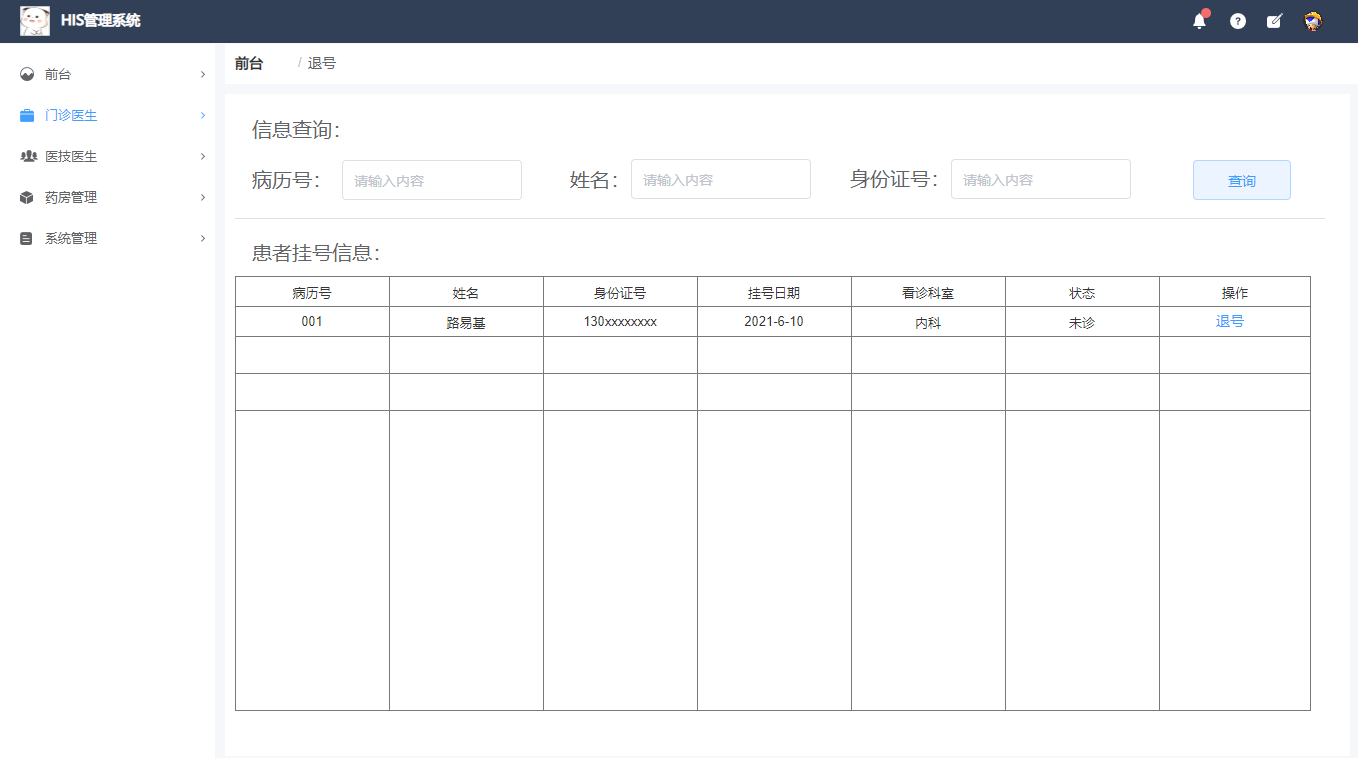Click the 医技医生 people icon

pyautogui.click(x=28, y=156)
